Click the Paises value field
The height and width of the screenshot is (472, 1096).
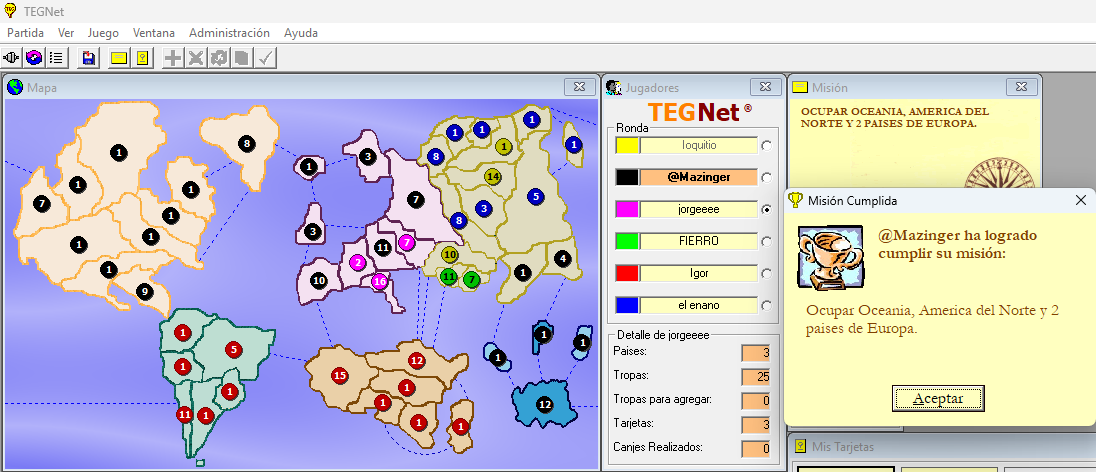coord(756,352)
